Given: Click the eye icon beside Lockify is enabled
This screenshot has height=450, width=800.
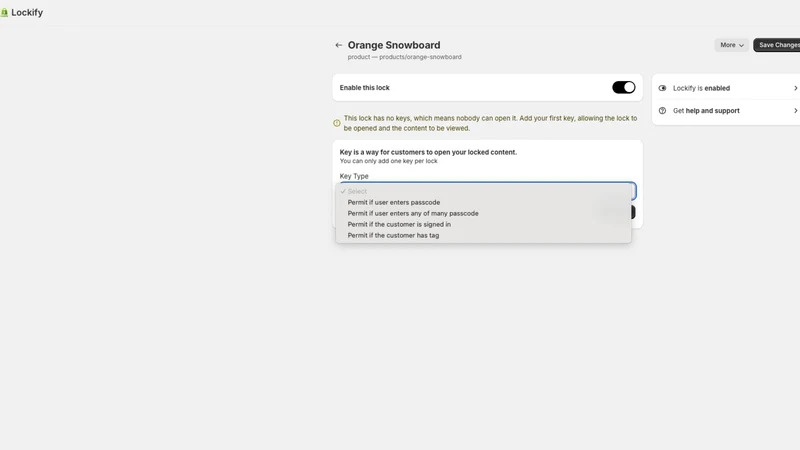Looking at the screenshot, I should click(662, 88).
